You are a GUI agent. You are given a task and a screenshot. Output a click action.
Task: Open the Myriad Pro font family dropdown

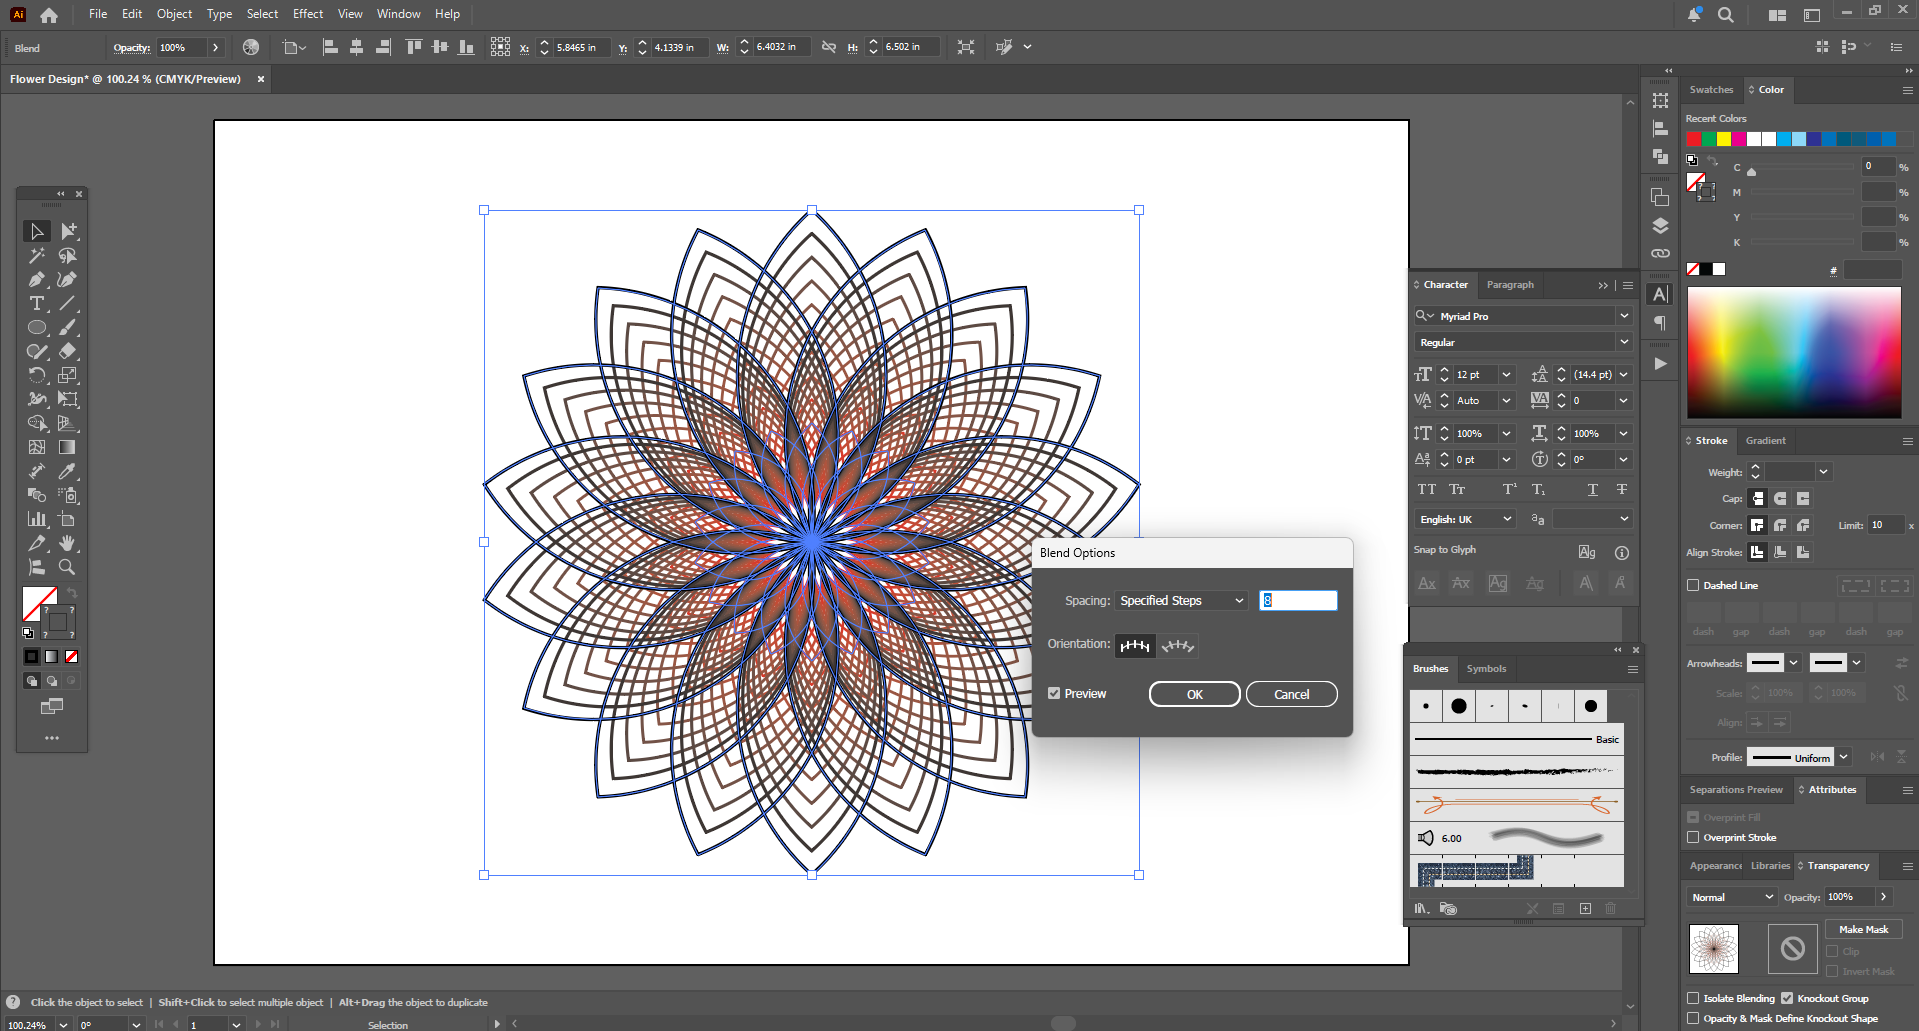tap(1623, 316)
